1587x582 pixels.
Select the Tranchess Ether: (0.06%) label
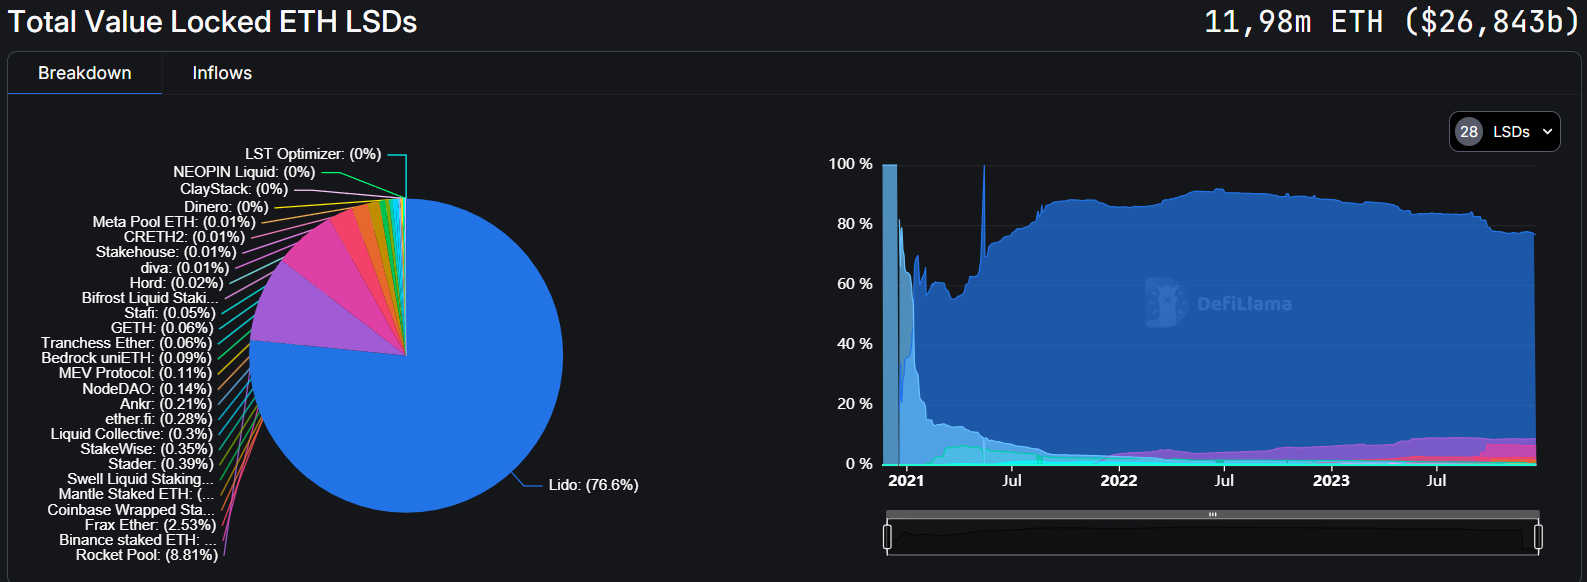coord(127,343)
